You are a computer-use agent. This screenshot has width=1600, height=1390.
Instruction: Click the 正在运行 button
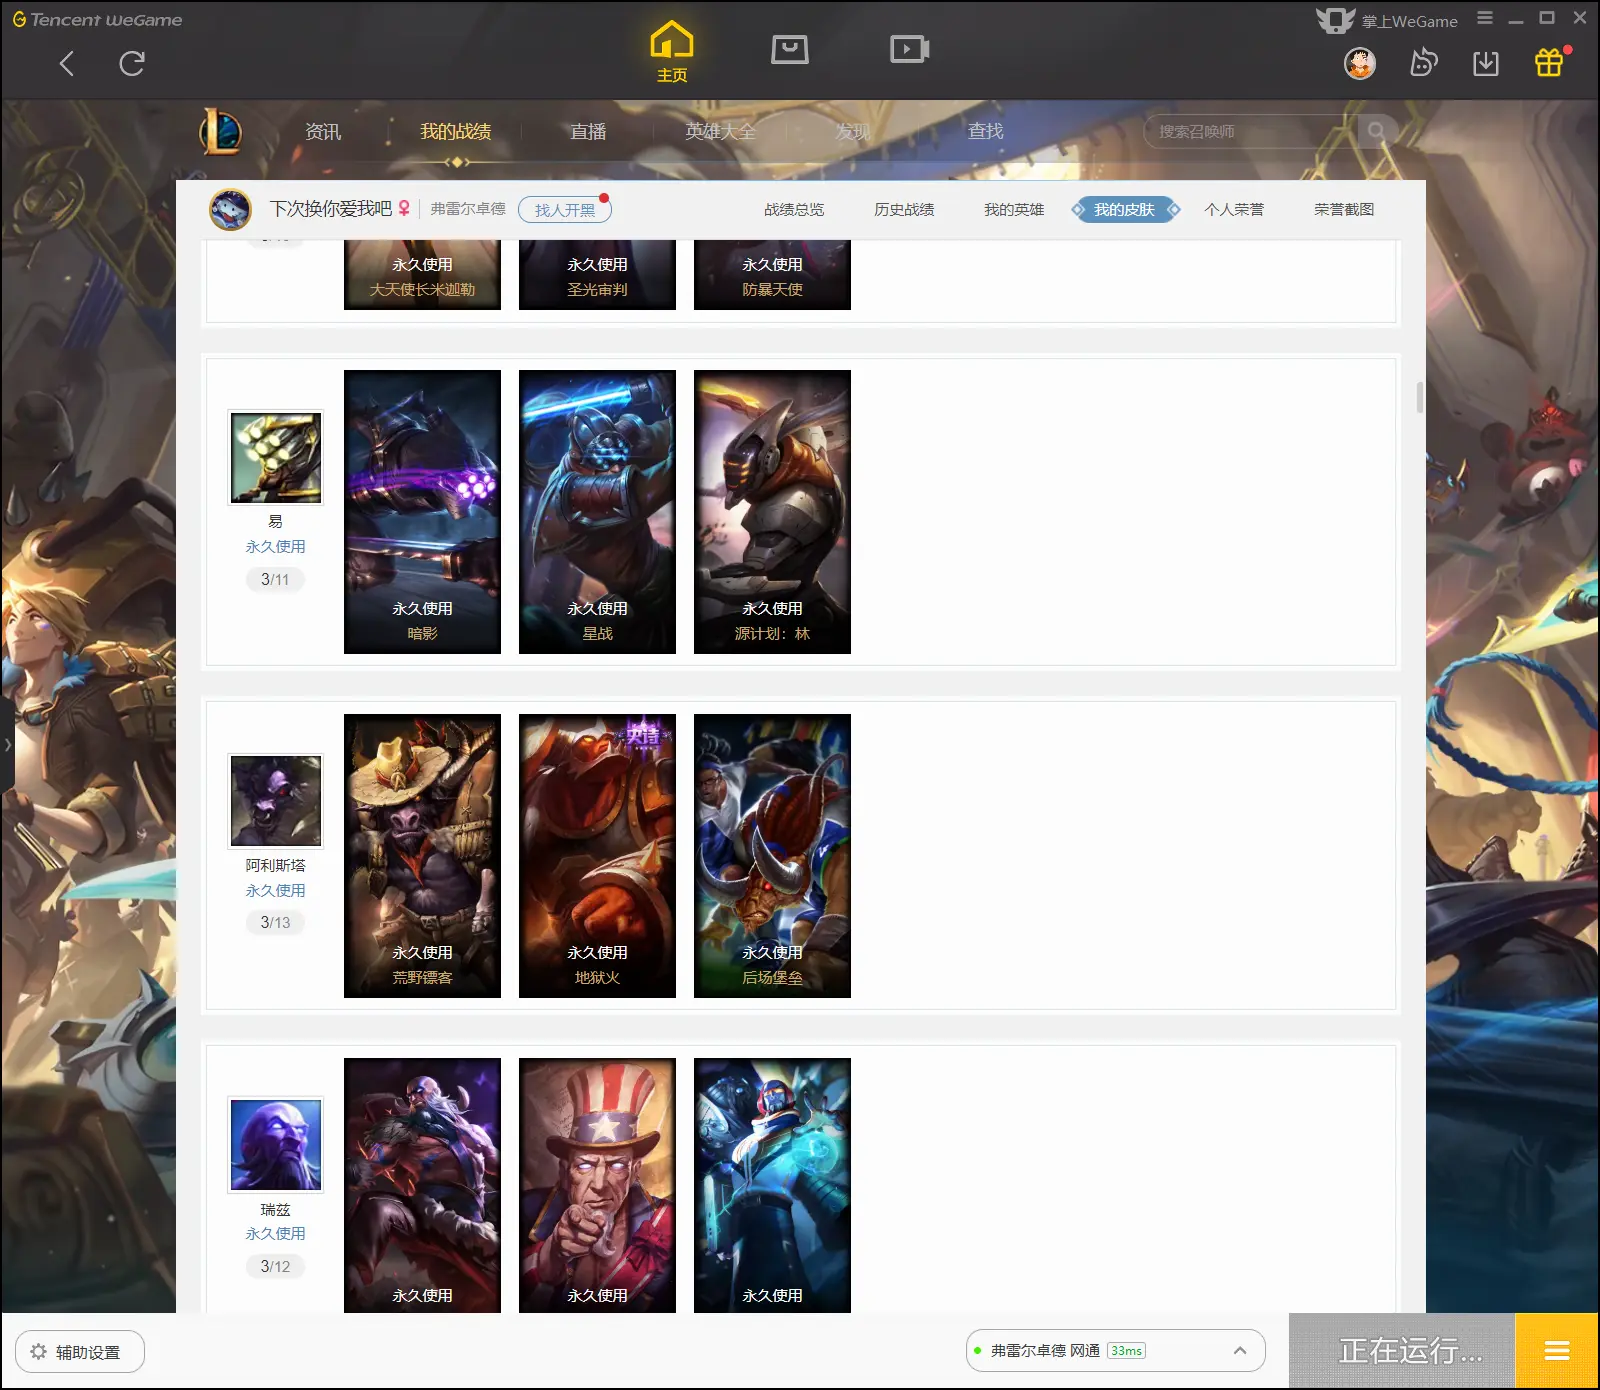click(1402, 1352)
